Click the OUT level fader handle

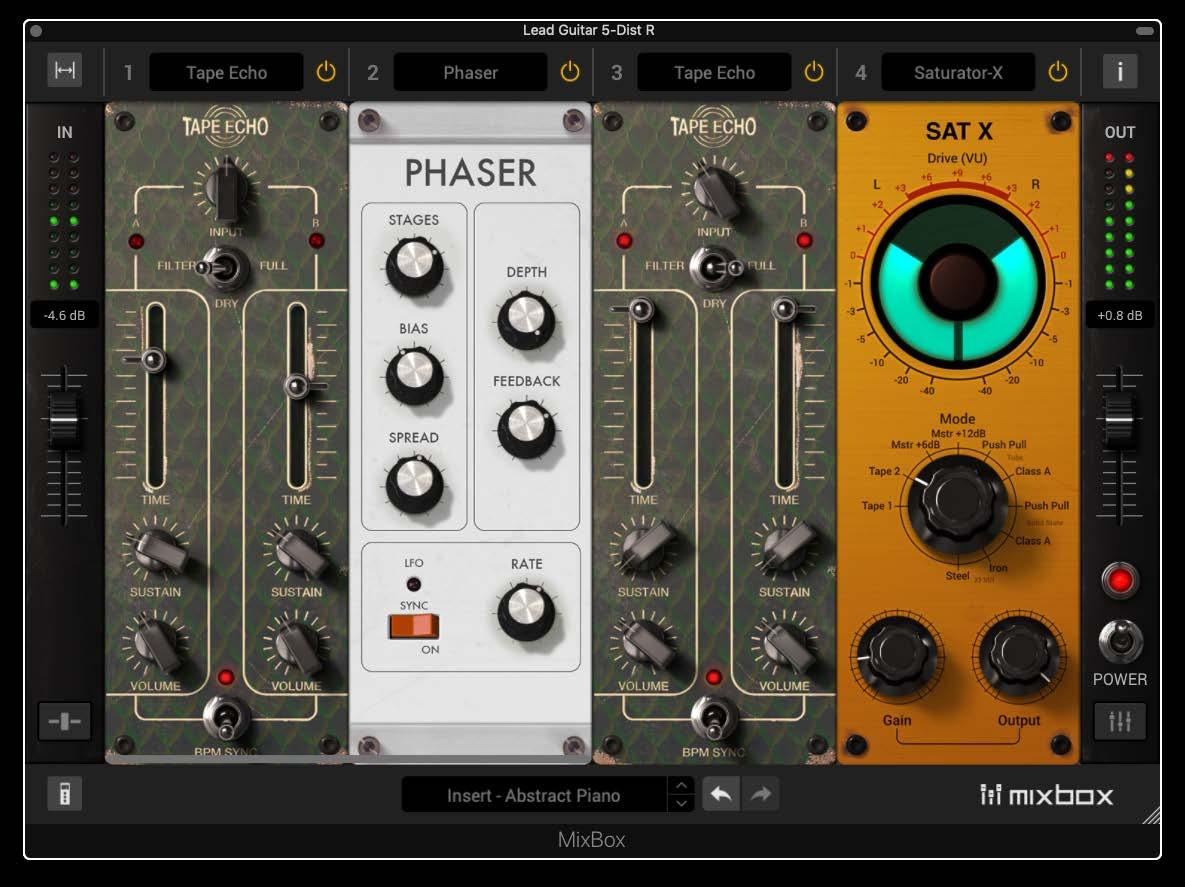click(x=1119, y=419)
